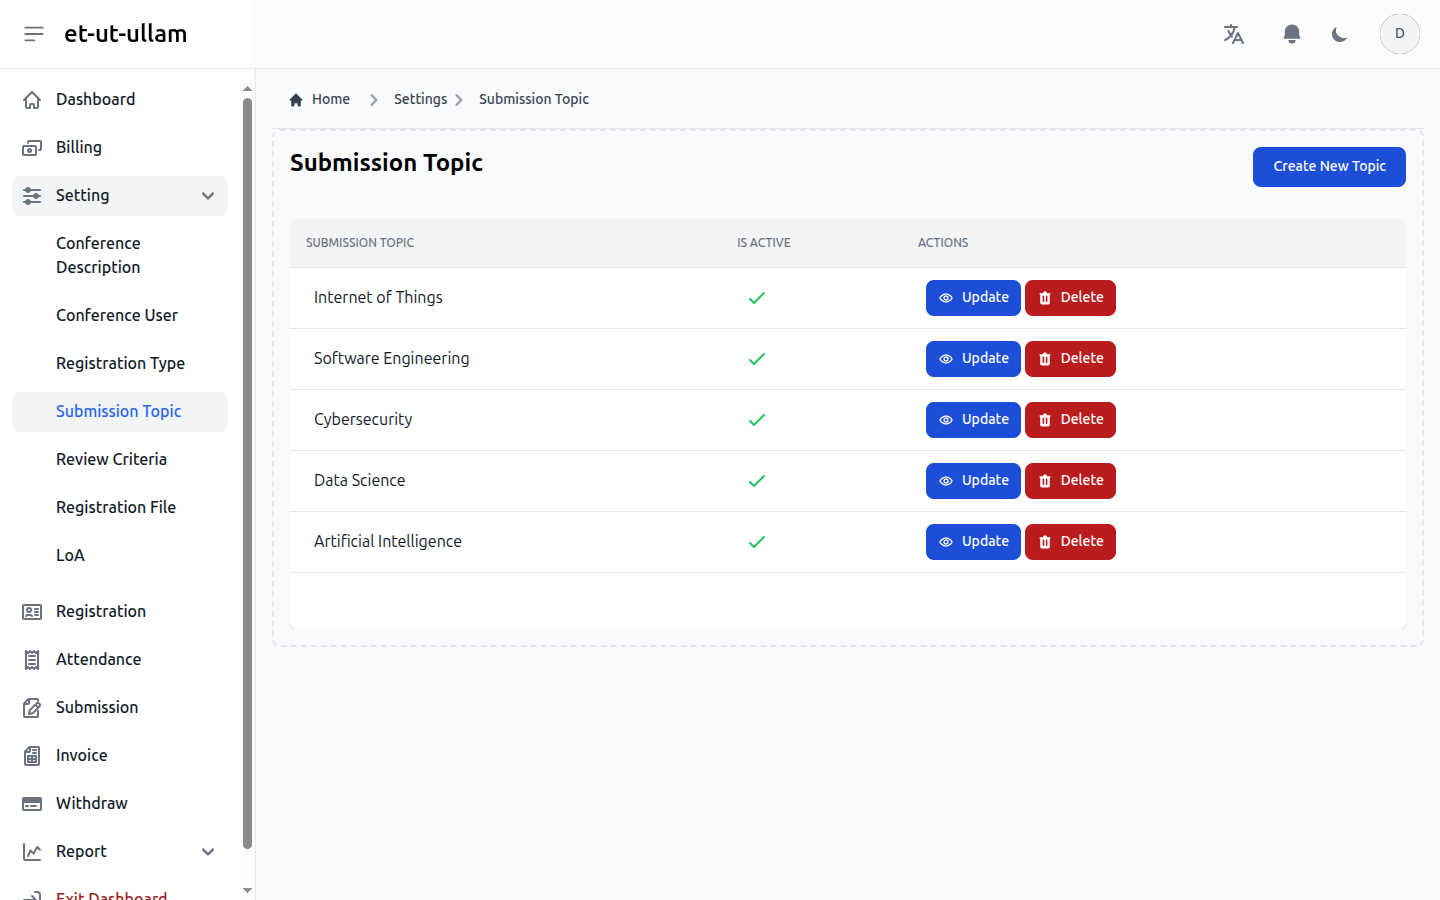This screenshot has height=900, width=1440.
Task: Click the eye icon in Data Science Update
Action: tap(946, 481)
